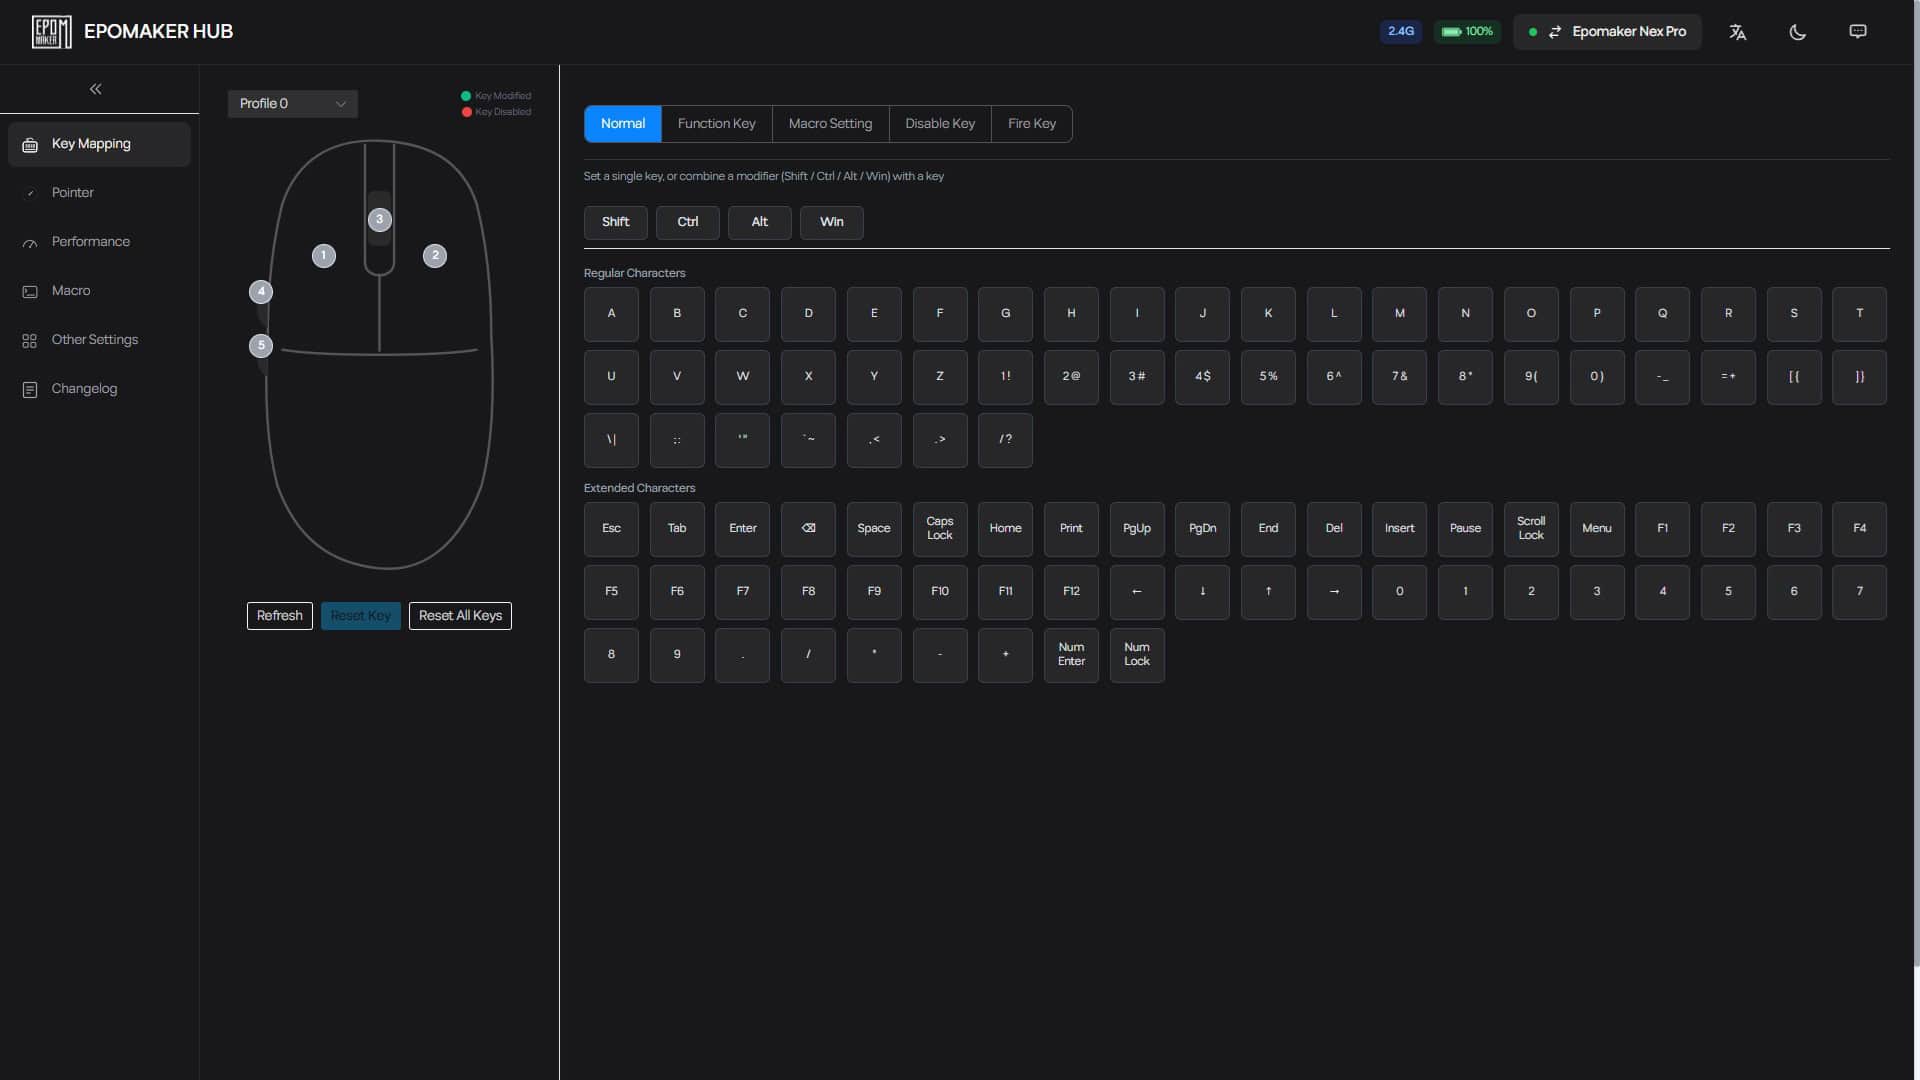Click the 2.4G connection badge
Screen dimensions: 1920x1080
pyautogui.click(x=1401, y=32)
